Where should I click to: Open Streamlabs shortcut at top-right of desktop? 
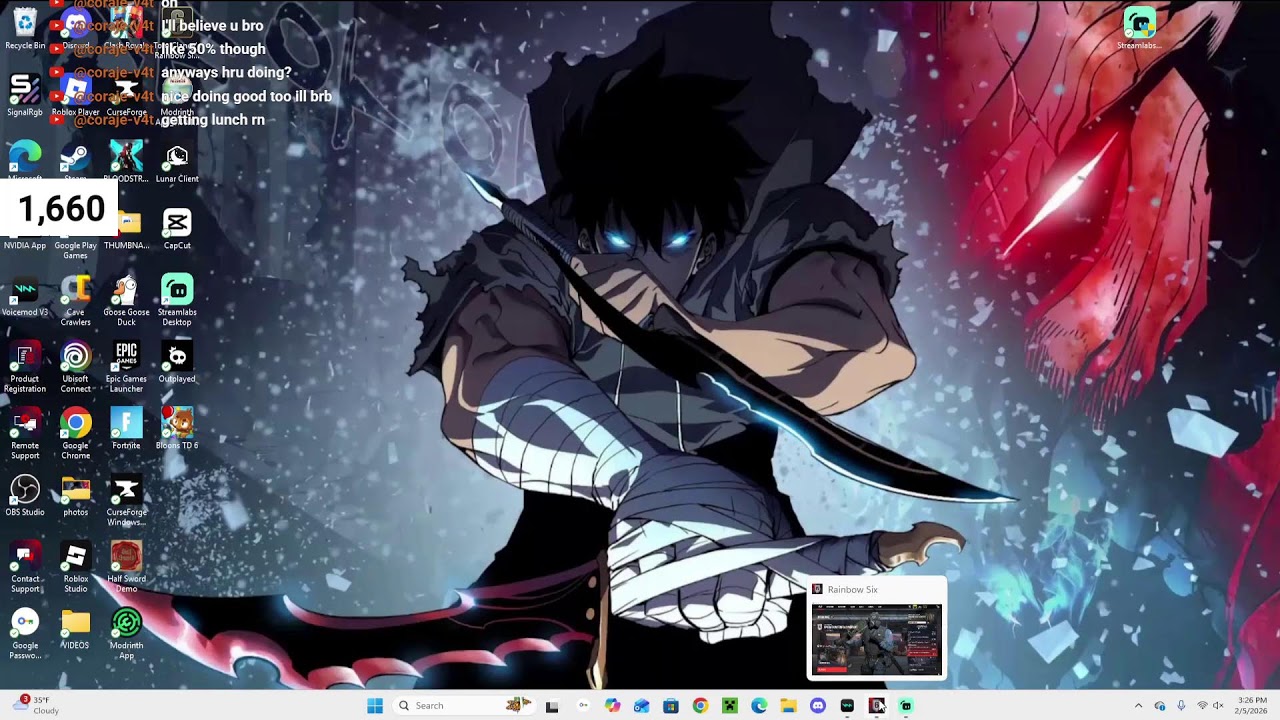1139,29
